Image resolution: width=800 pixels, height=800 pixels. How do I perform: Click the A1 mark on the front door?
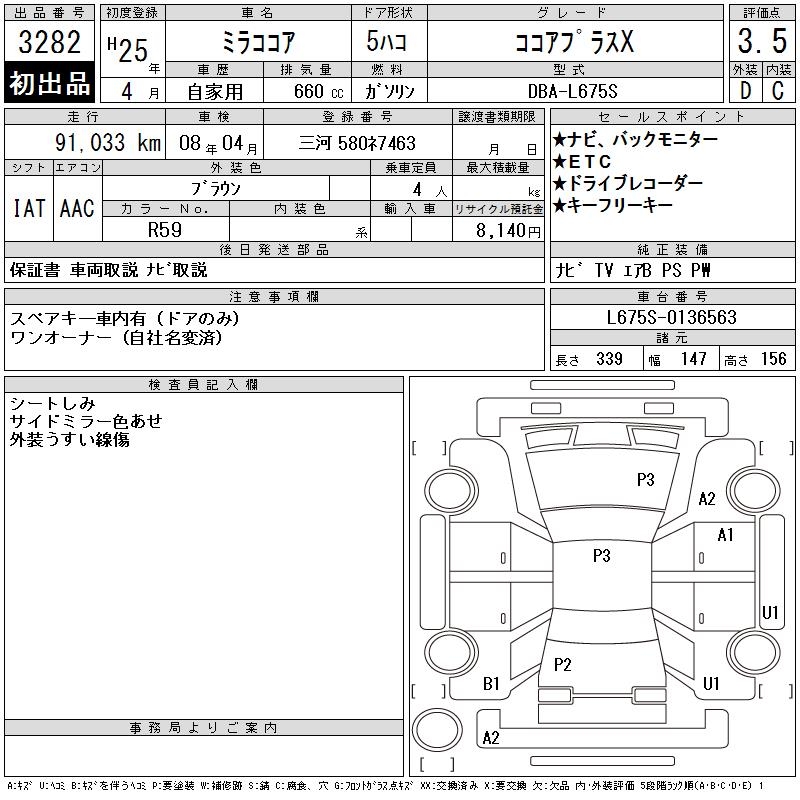click(x=725, y=535)
